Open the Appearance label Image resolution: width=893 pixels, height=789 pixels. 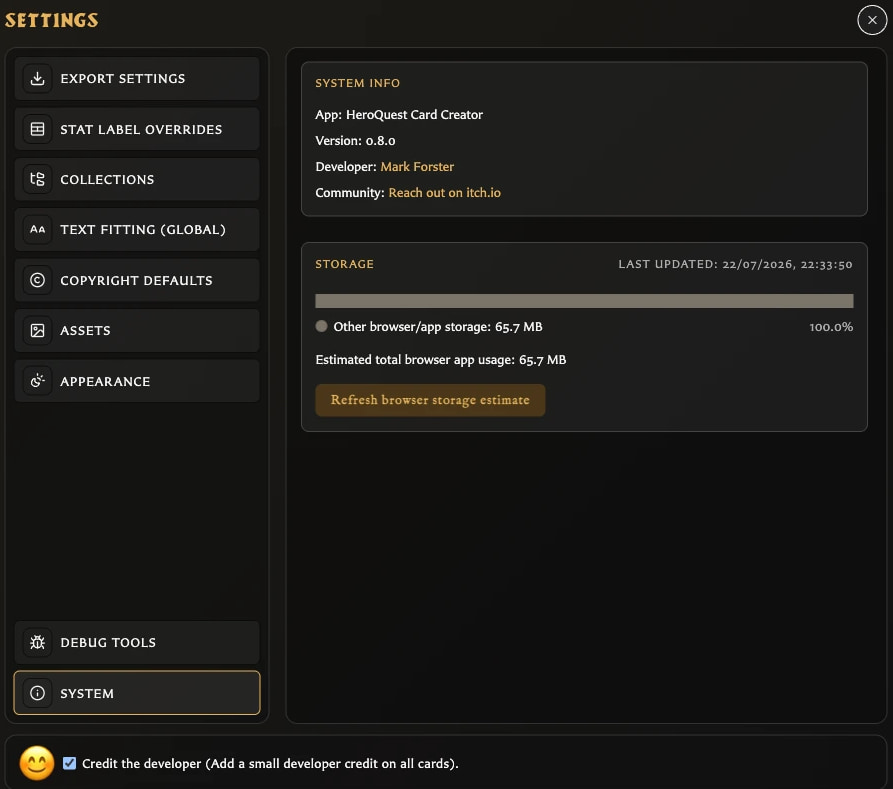click(x=105, y=381)
